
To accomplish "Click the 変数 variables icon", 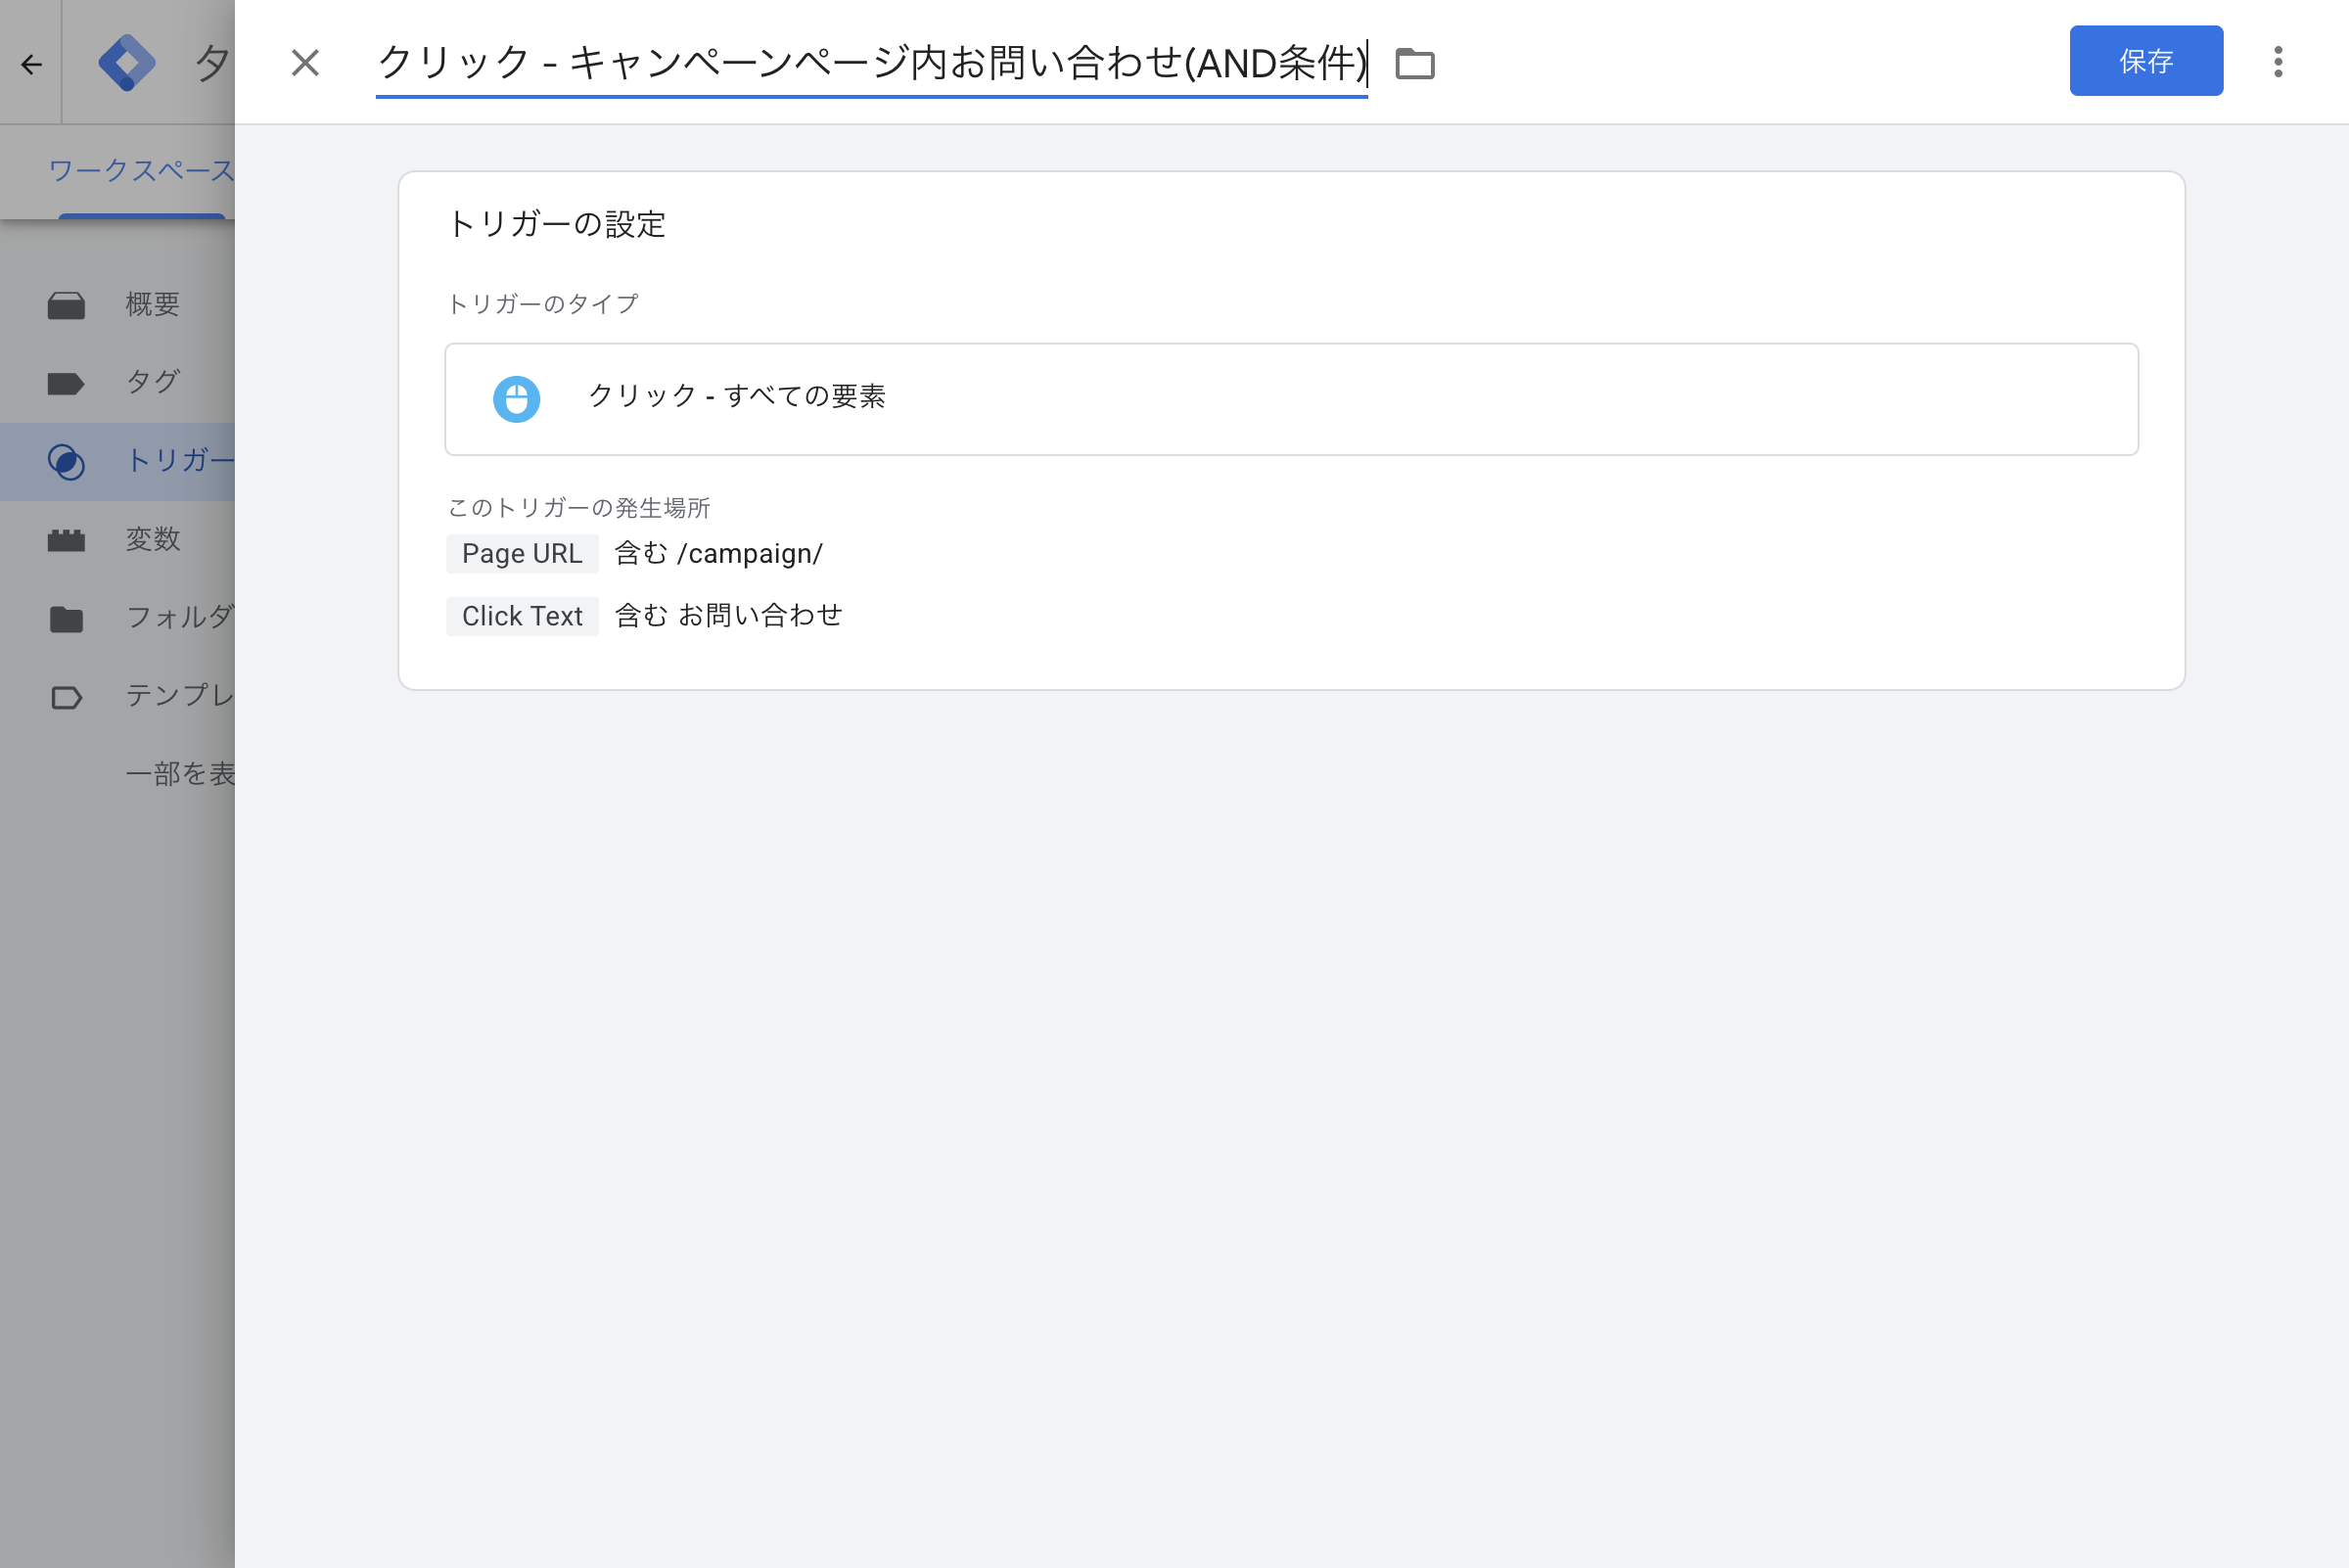I will click(66, 540).
